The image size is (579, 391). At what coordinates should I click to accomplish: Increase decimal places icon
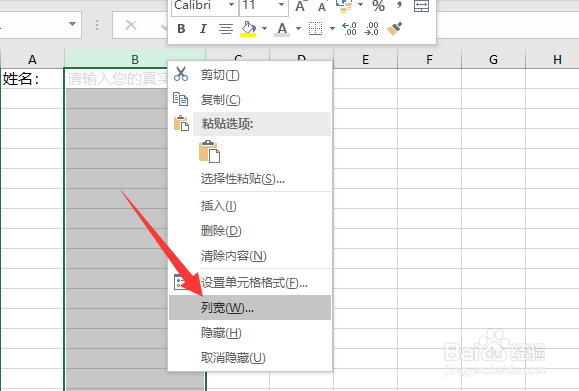pyautogui.click(x=349, y=28)
